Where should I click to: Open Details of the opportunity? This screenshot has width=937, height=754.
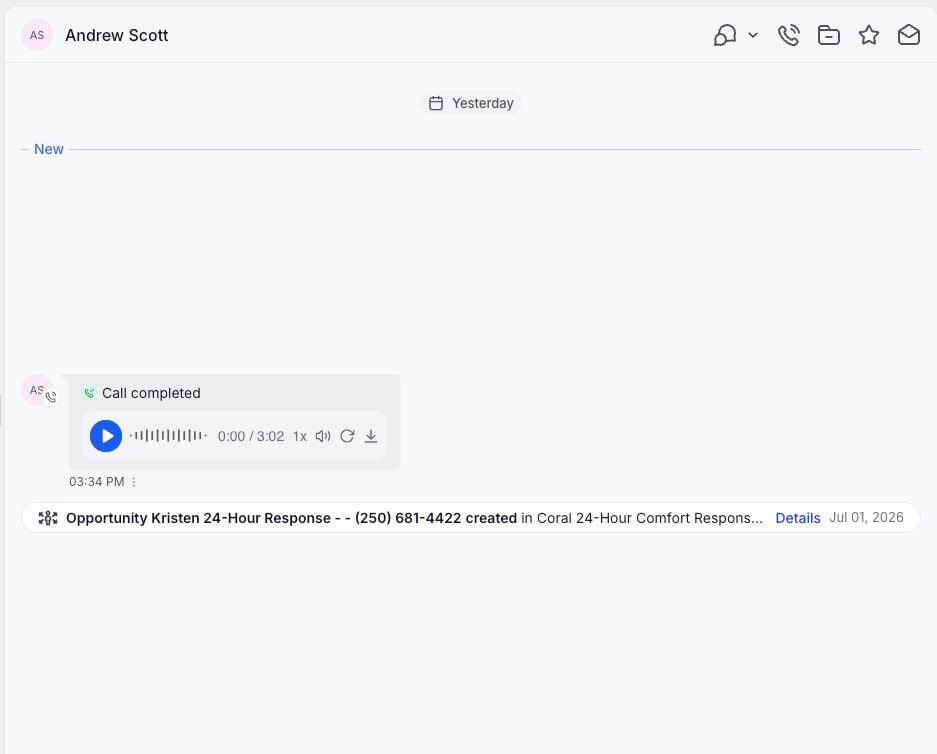(x=798, y=518)
